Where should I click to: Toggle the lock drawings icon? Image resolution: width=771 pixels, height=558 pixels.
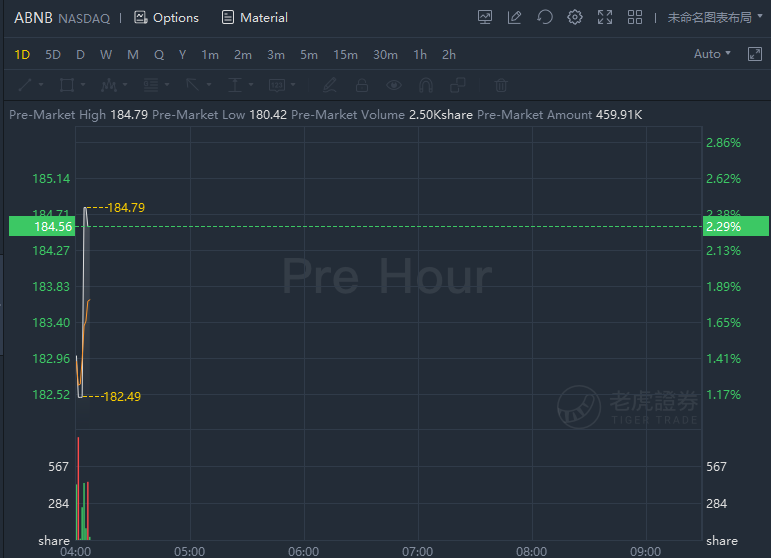coord(362,85)
